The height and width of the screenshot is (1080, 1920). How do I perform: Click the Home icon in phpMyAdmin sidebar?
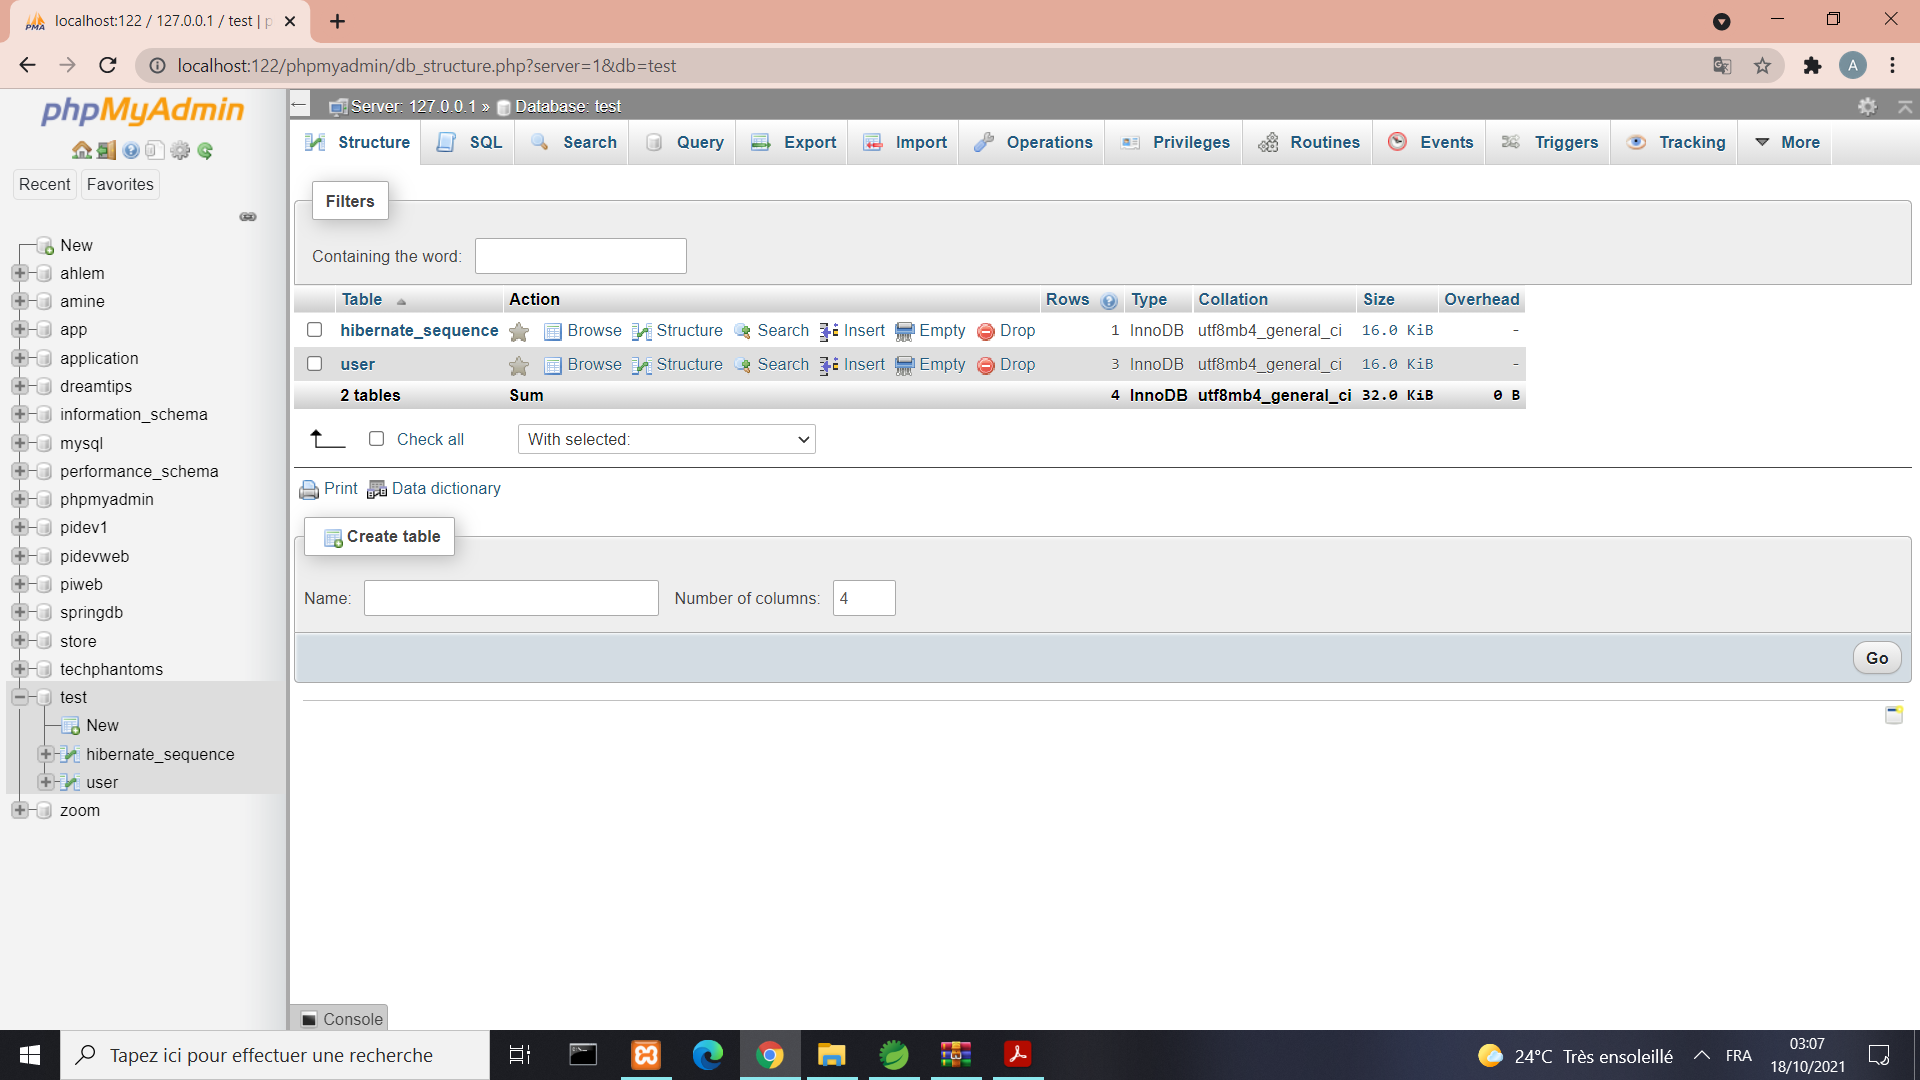pyautogui.click(x=81, y=151)
